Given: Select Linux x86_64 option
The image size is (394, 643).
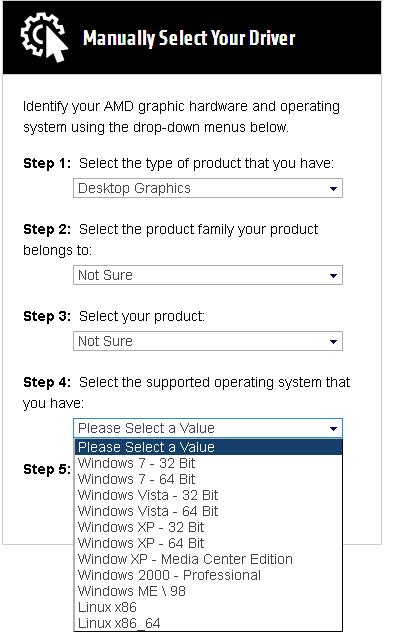Looking at the screenshot, I should point(208,623).
